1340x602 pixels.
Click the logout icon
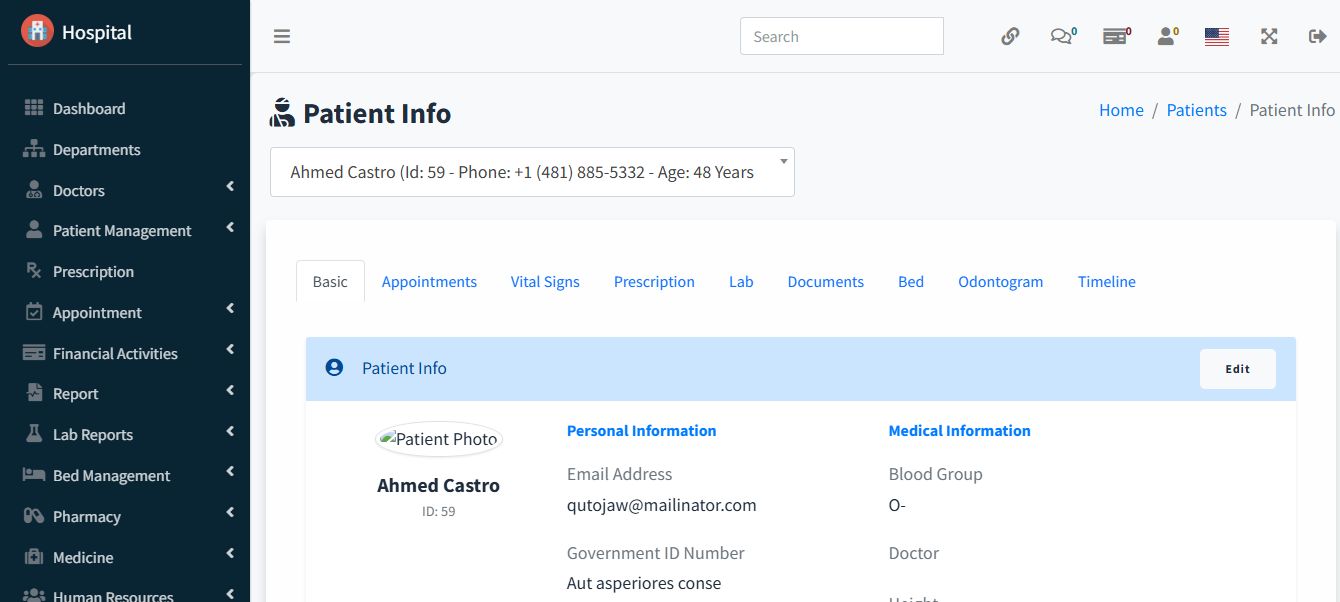pyautogui.click(x=1317, y=37)
